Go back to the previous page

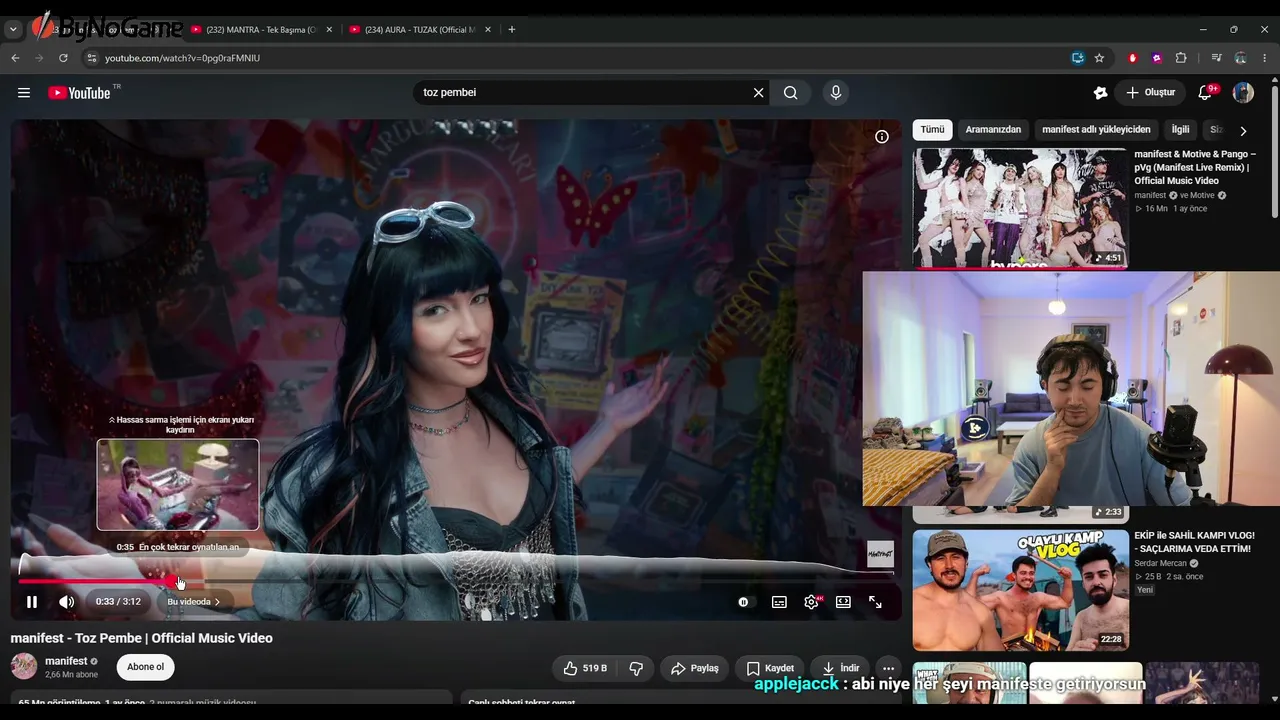[15, 58]
